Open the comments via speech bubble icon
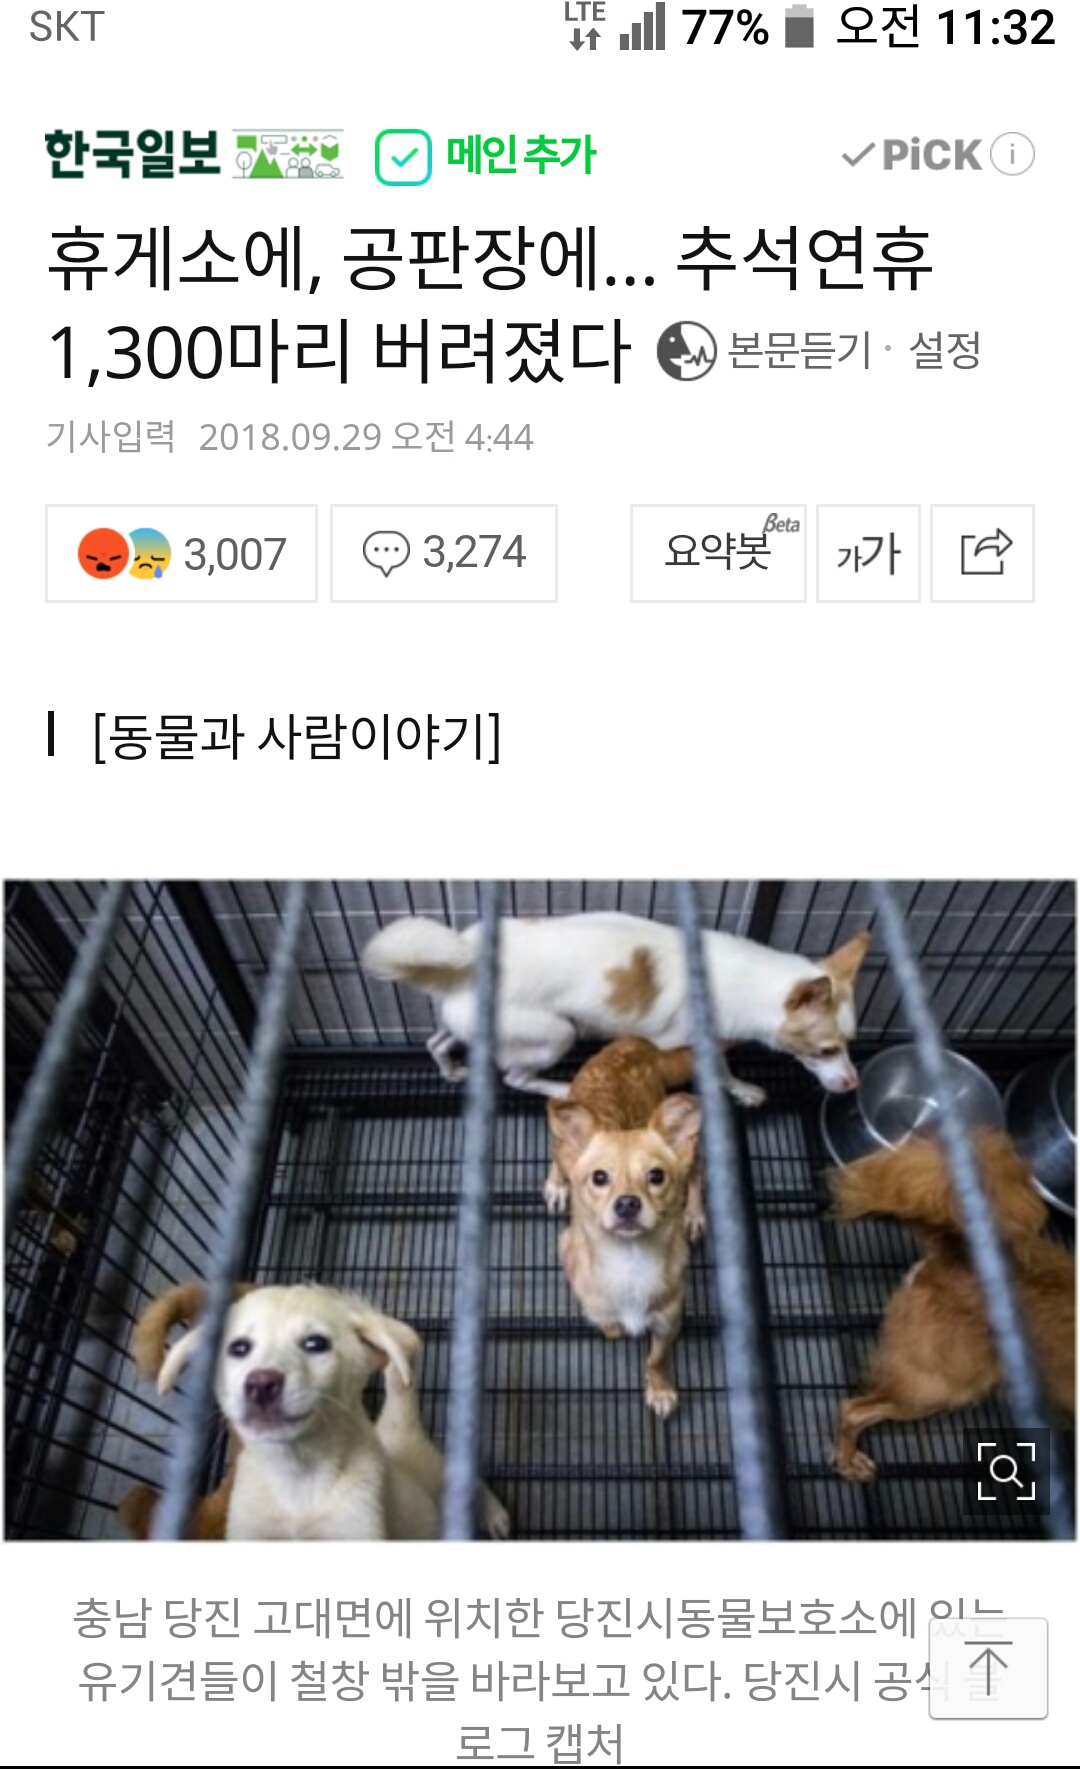Viewport: 1080px width, 1769px height. click(x=386, y=553)
